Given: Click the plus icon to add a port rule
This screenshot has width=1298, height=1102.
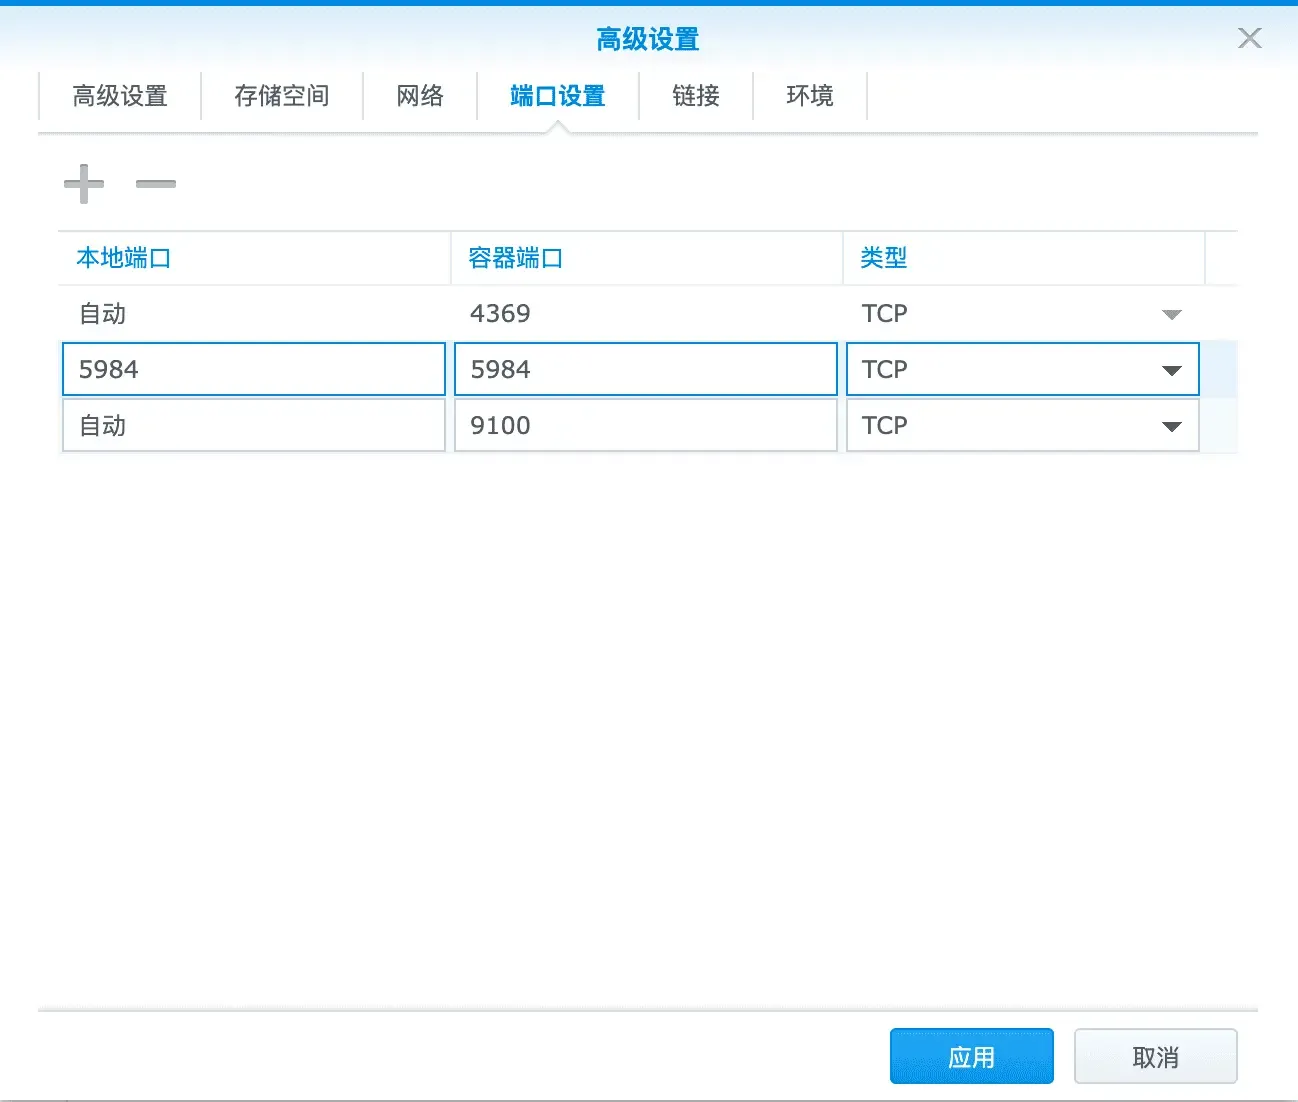Looking at the screenshot, I should point(84,184).
